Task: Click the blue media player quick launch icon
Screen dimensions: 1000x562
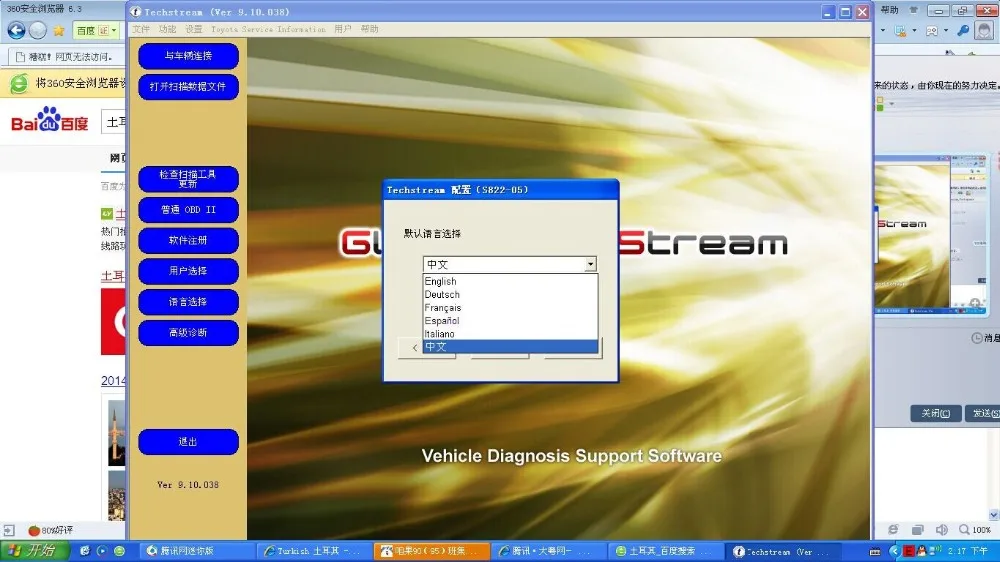Action: (x=102, y=551)
